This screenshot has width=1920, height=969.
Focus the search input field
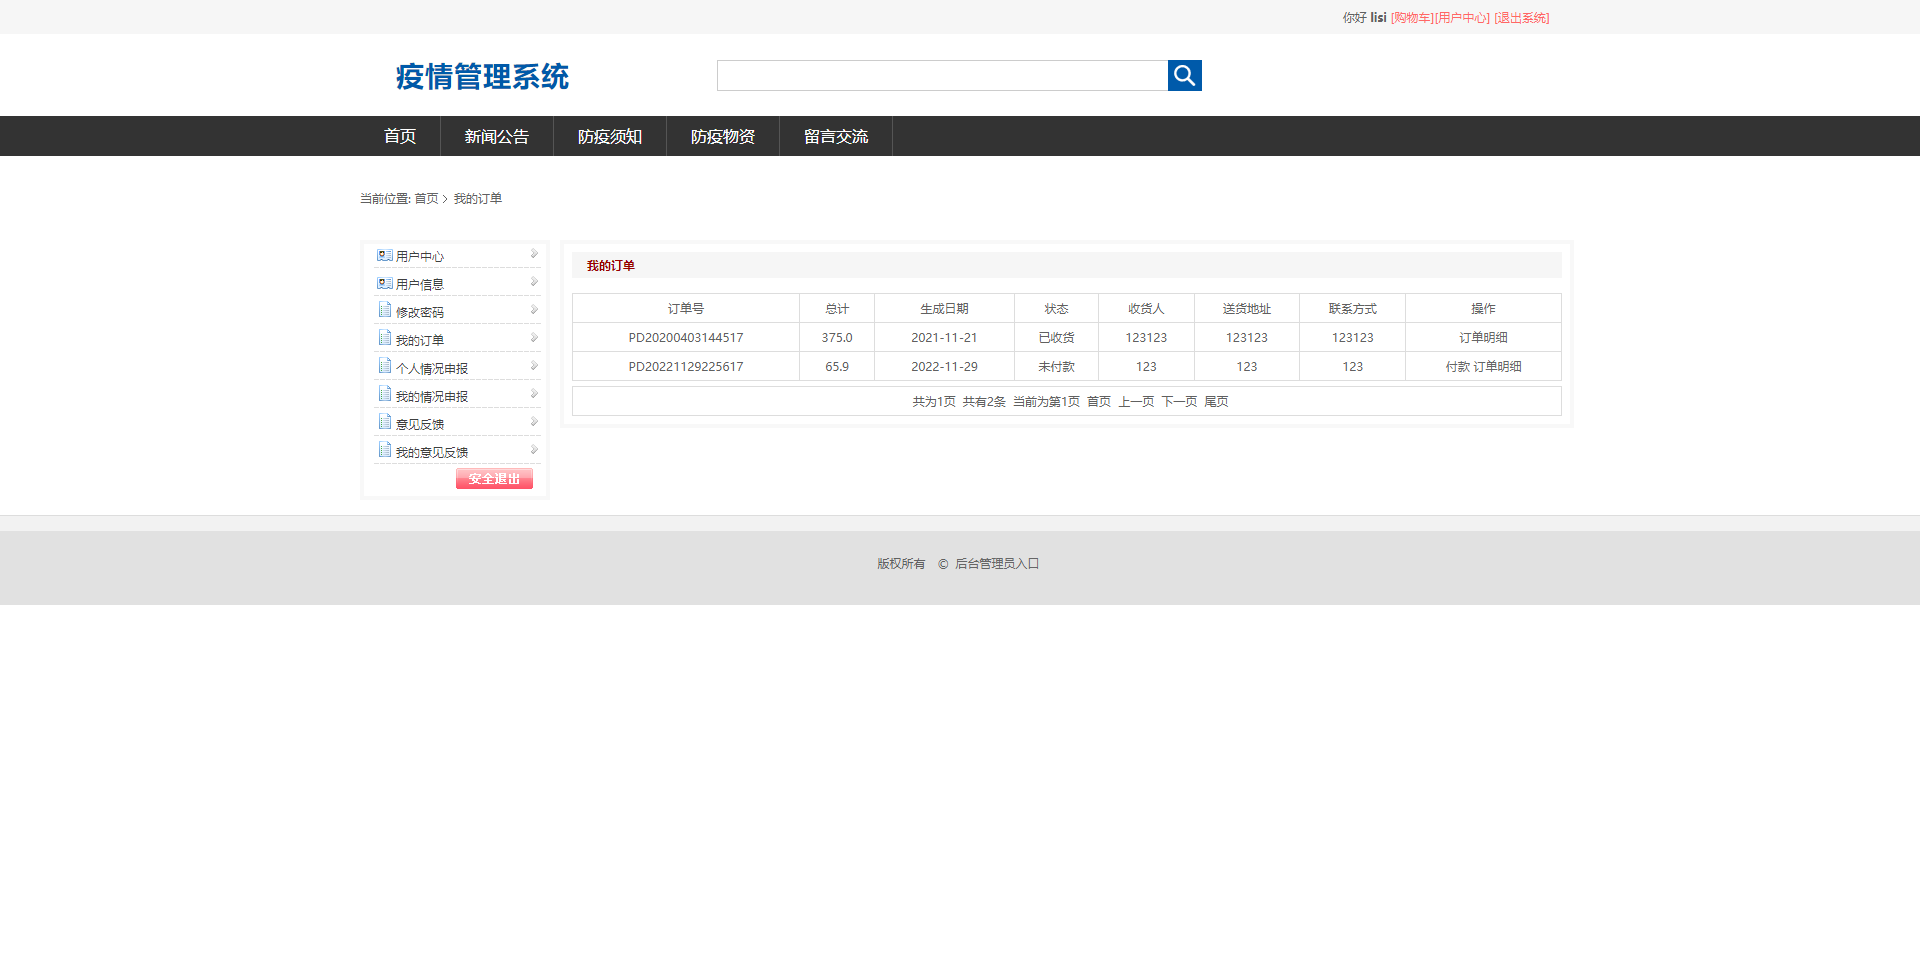(942, 75)
